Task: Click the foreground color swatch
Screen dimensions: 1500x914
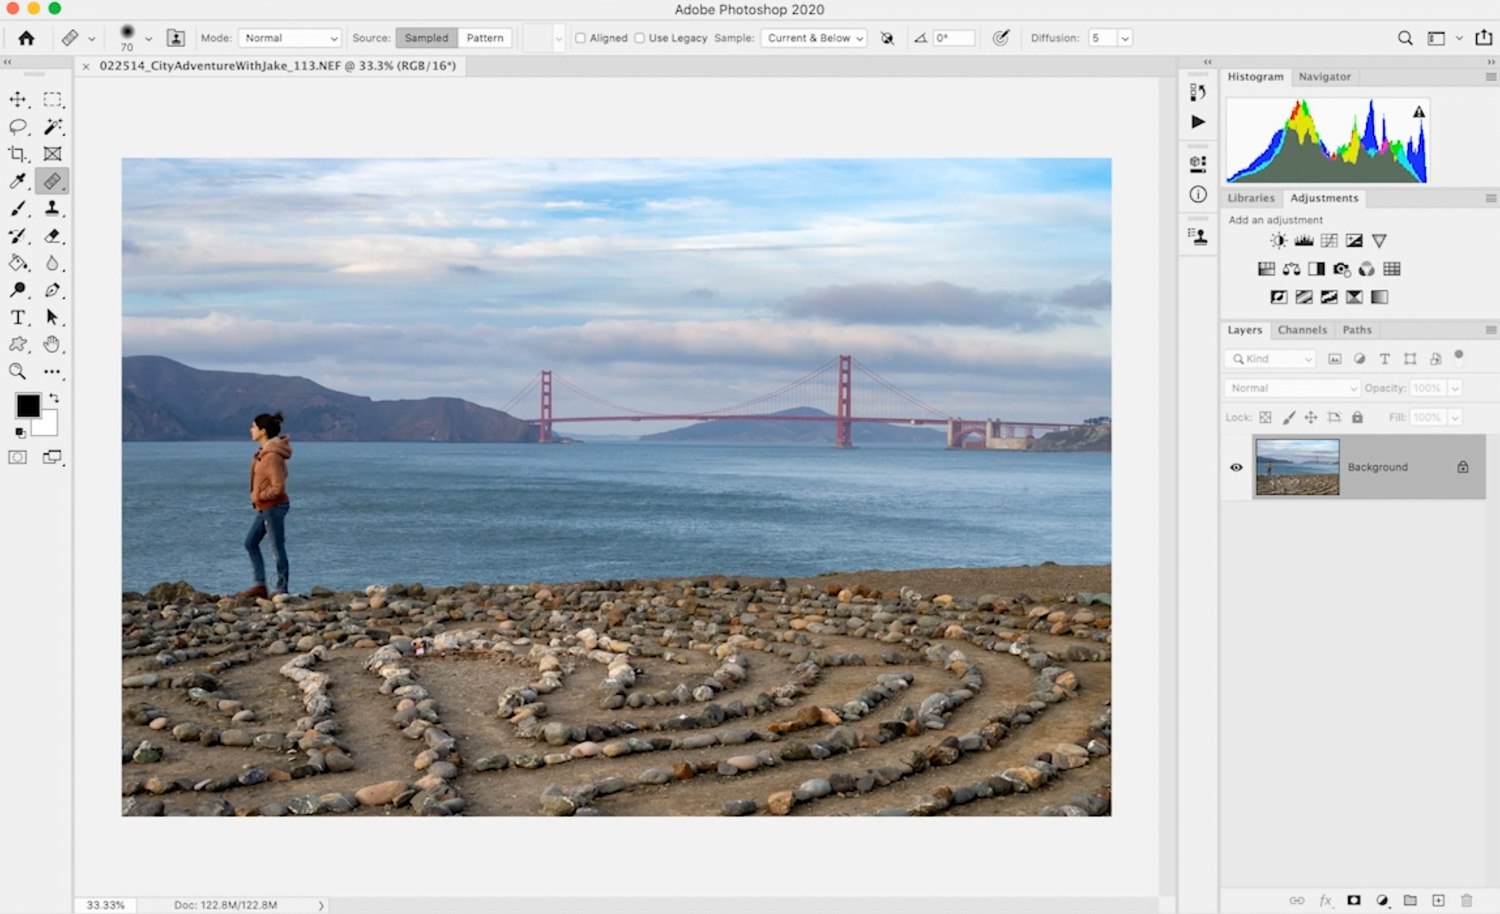Action: tap(28, 406)
